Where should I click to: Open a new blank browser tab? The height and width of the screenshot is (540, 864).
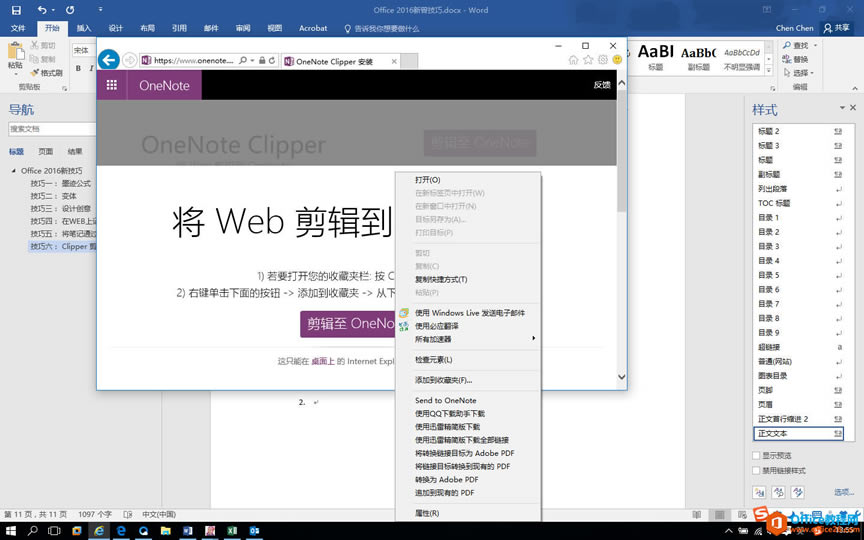coord(409,61)
